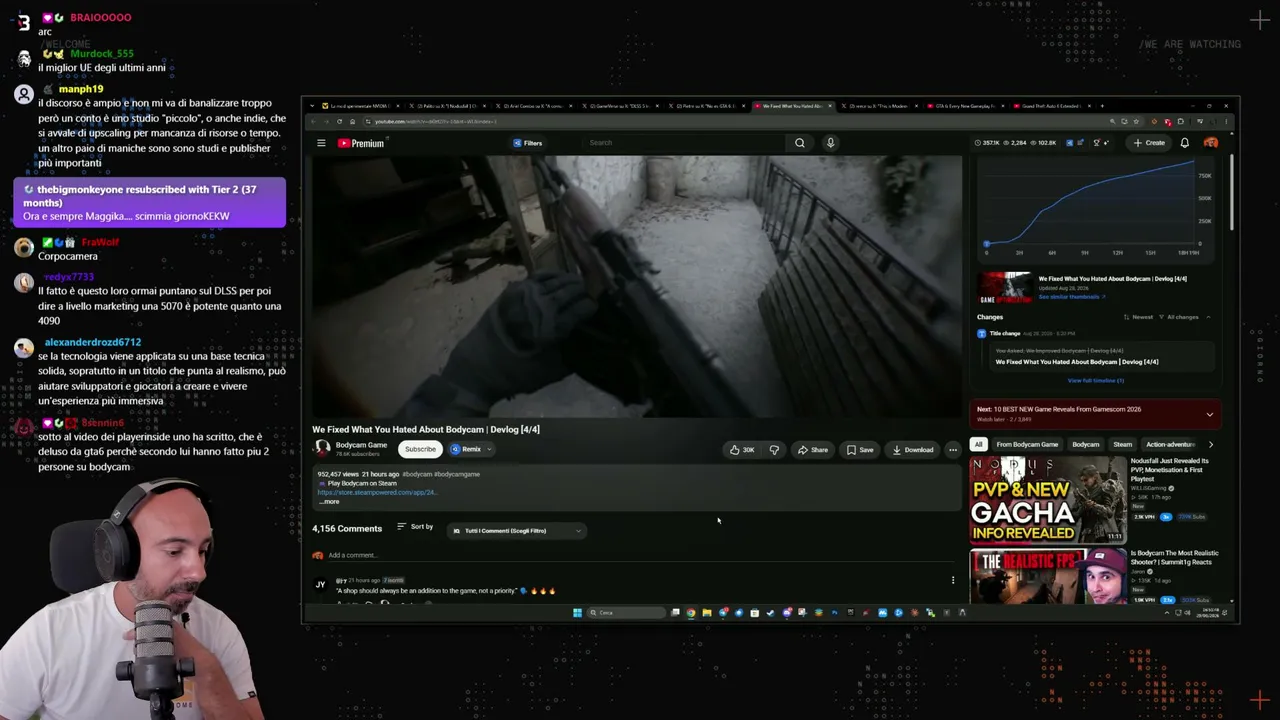The width and height of the screenshot is (1280, 720).
Task: Open the Windows Start menu
Action: [x=577, y=613]
